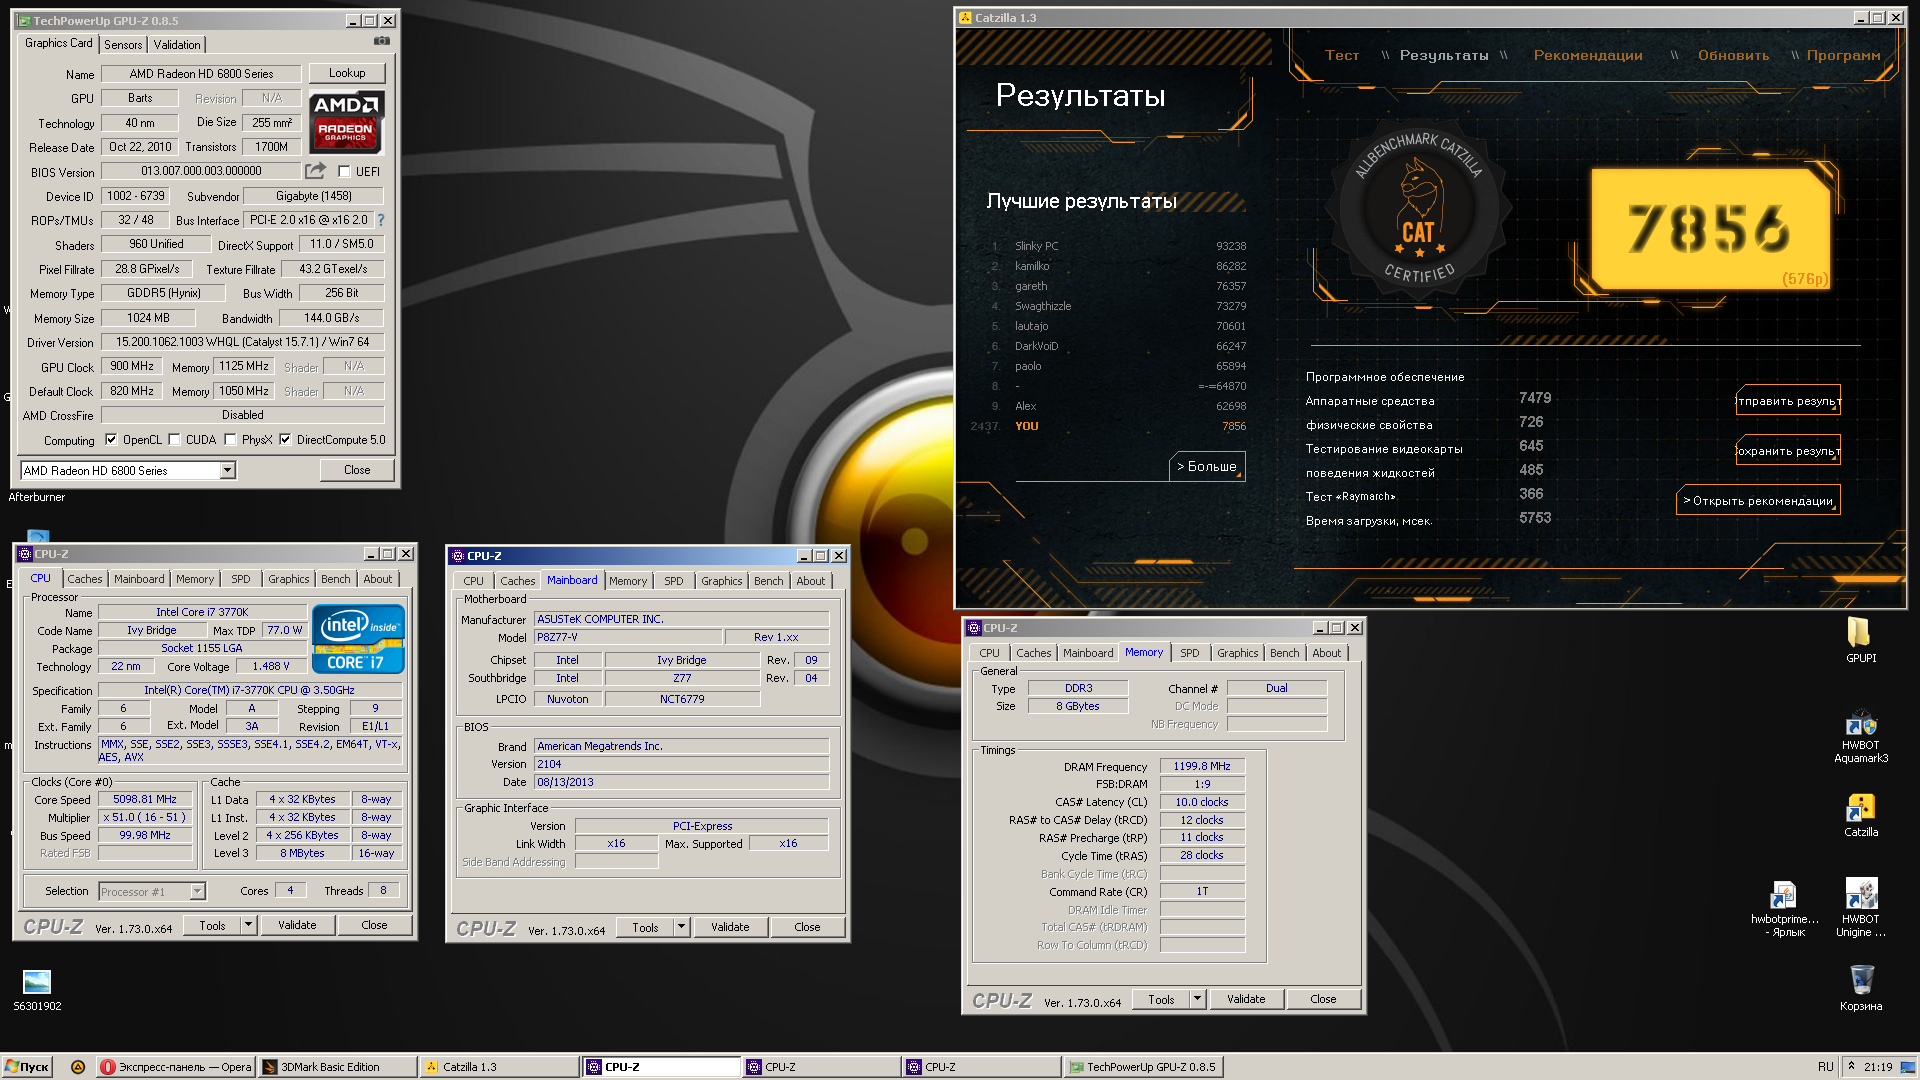Toggle the DirectCompute 5.0 checkbox

285,440
